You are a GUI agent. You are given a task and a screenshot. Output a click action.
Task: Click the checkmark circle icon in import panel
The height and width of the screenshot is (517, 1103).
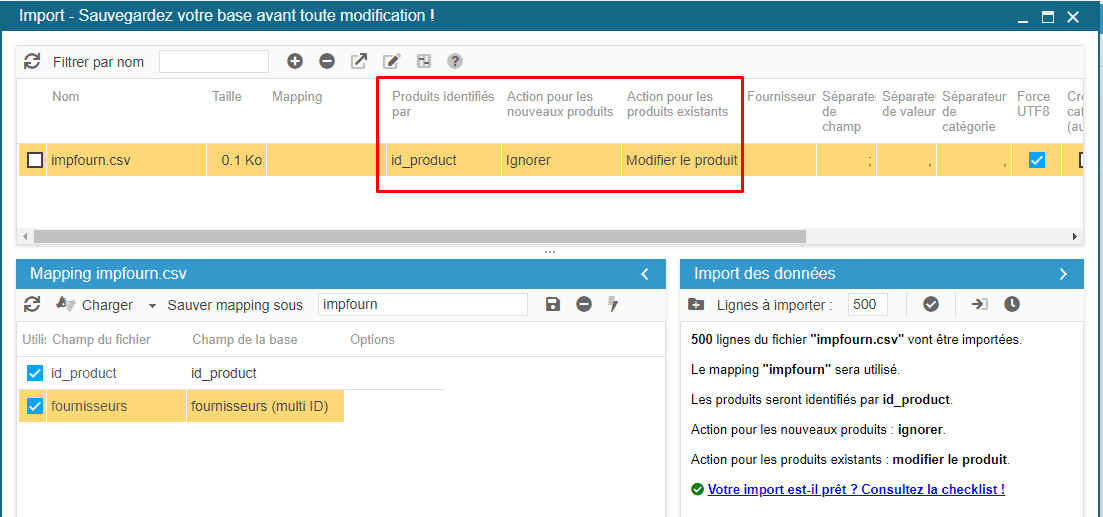[931, 304]
